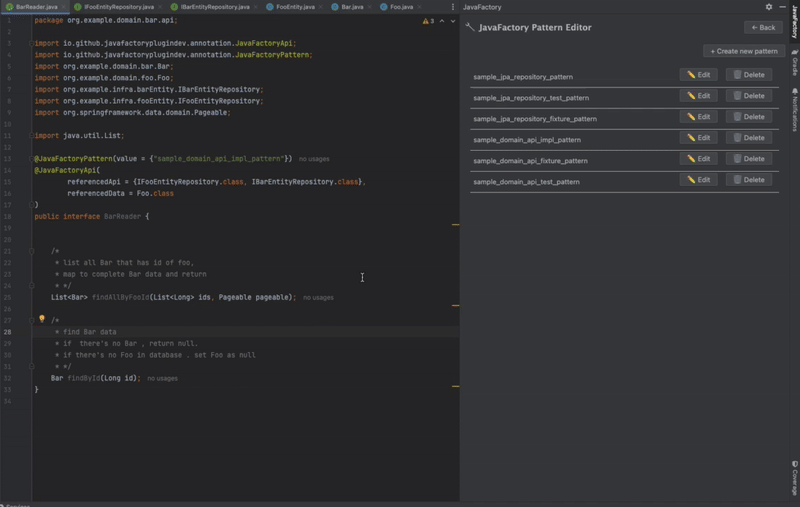The width and height of the screenshot is (800, 507).
Task: Click the findAllByFooId method name
Action: (x=120, y=297)
